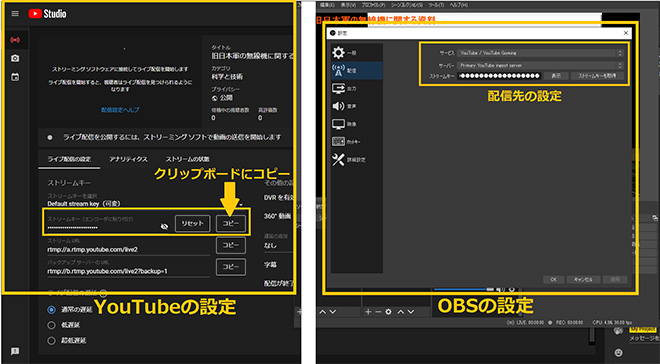Click the LIVE 00:00:00 status text in OBS
660x364 pixels.
click(526, 322)
